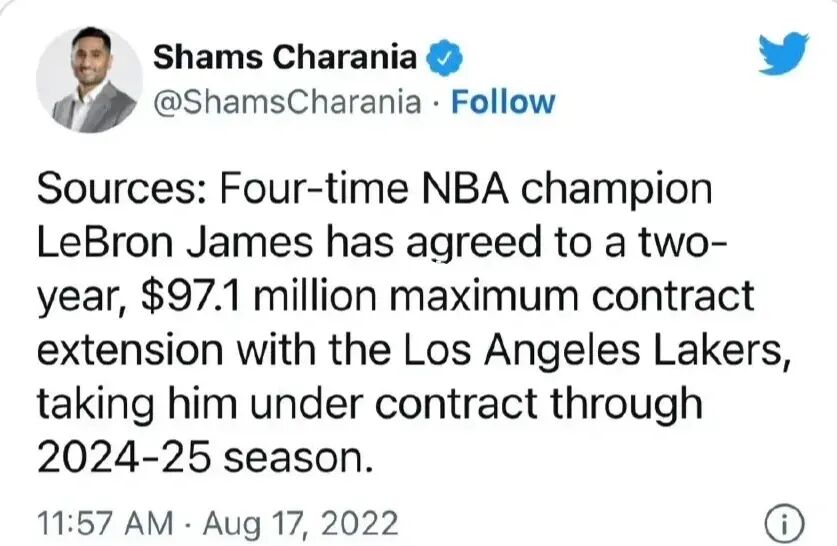Follow Shams Charania via the Follow link
This screenshot has width=837, height=546.
click(503, 102)
